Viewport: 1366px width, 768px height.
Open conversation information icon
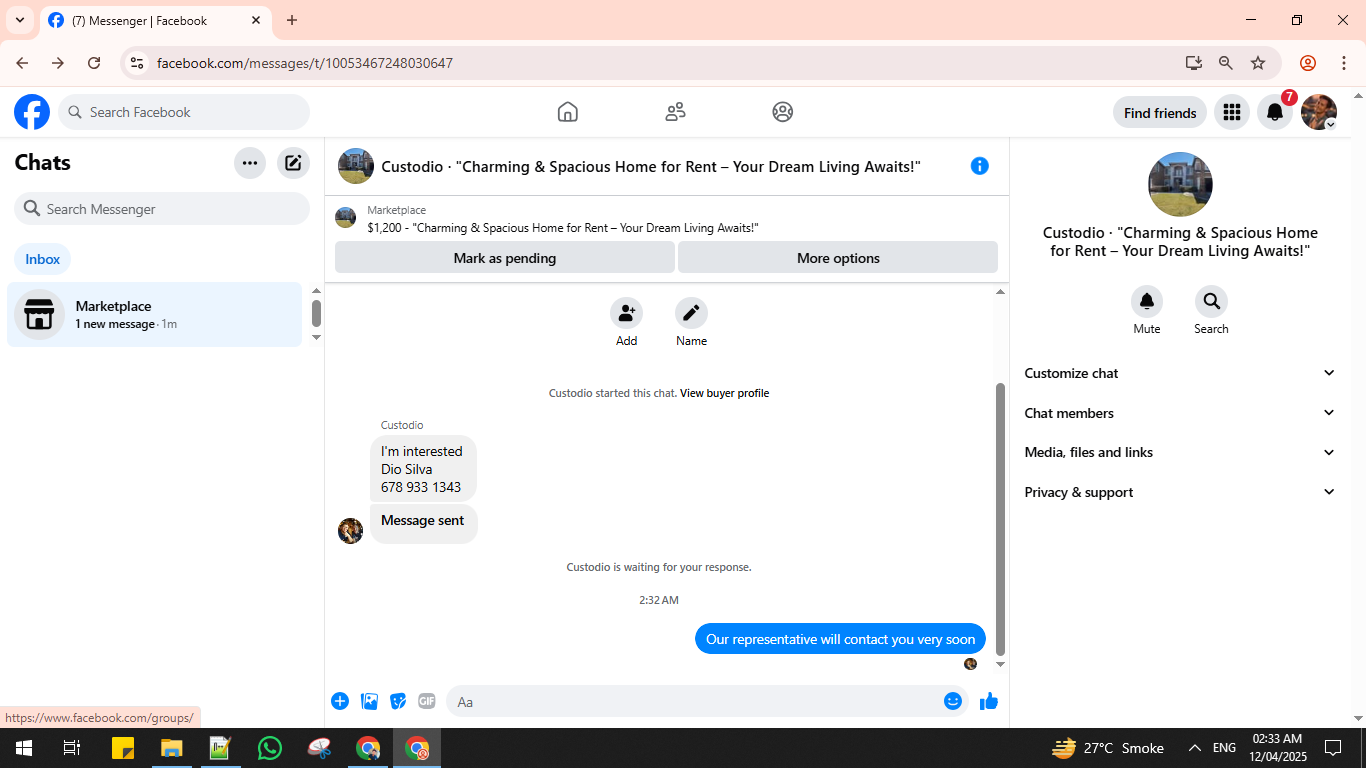click(x=980, y=166)
